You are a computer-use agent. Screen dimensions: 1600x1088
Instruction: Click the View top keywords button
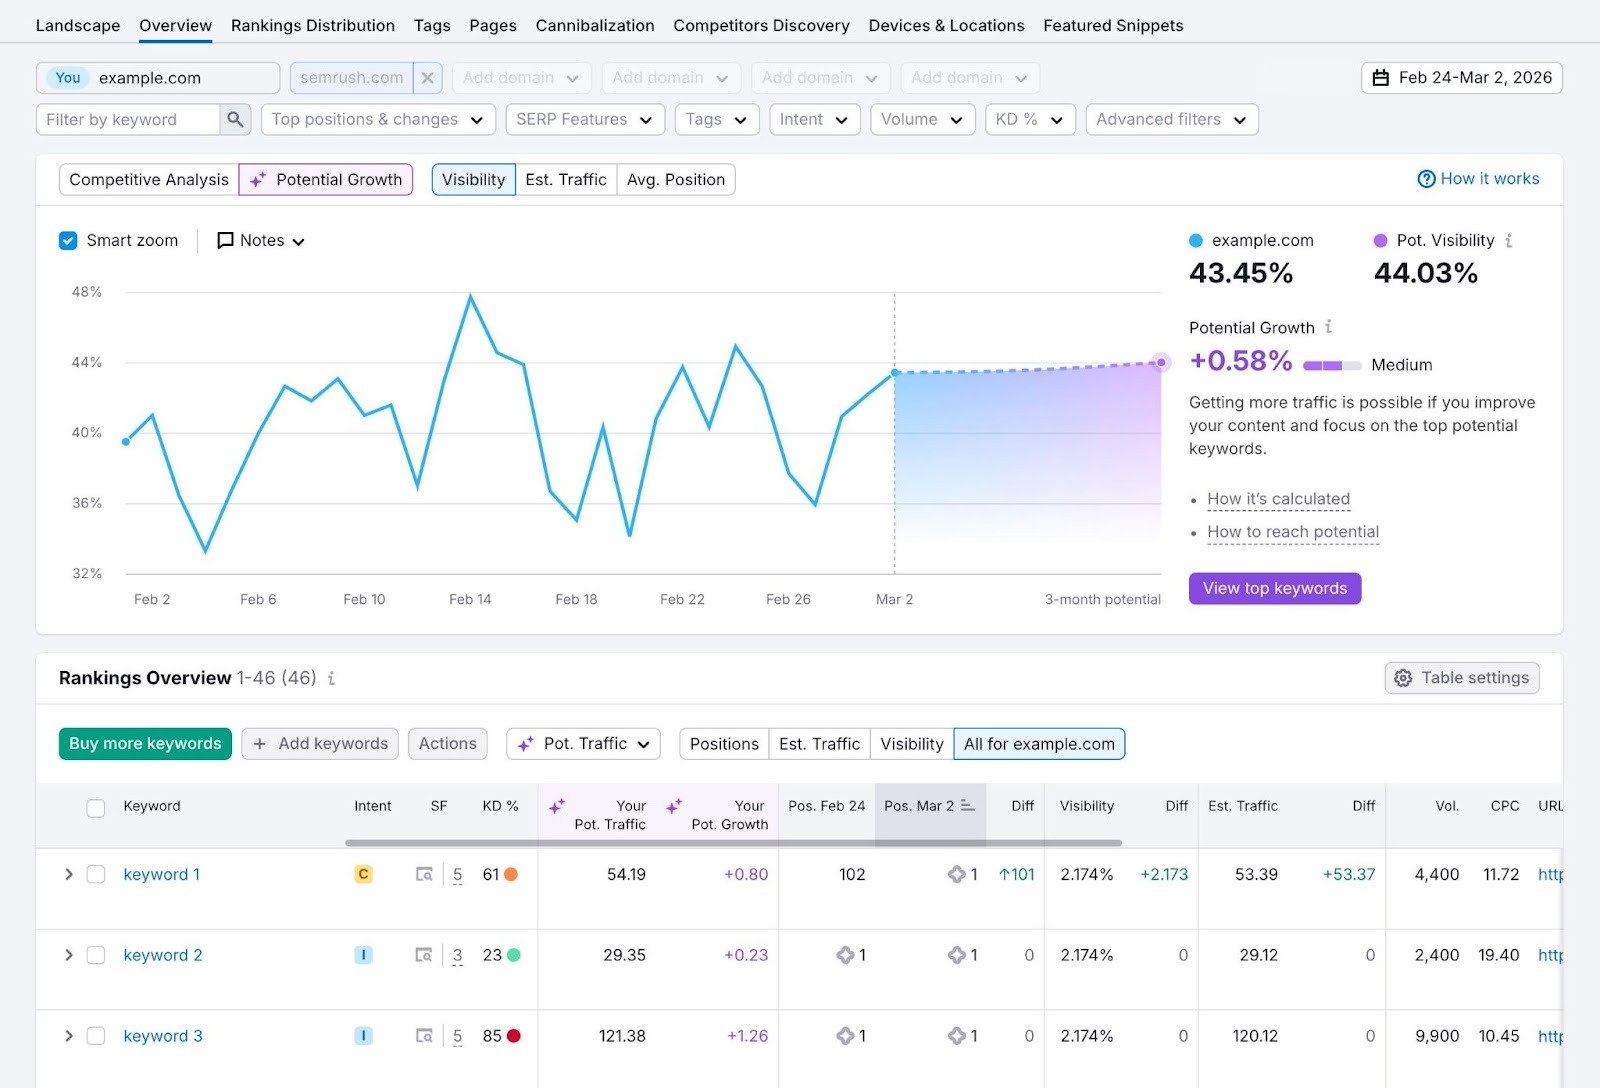point(1274,588)
